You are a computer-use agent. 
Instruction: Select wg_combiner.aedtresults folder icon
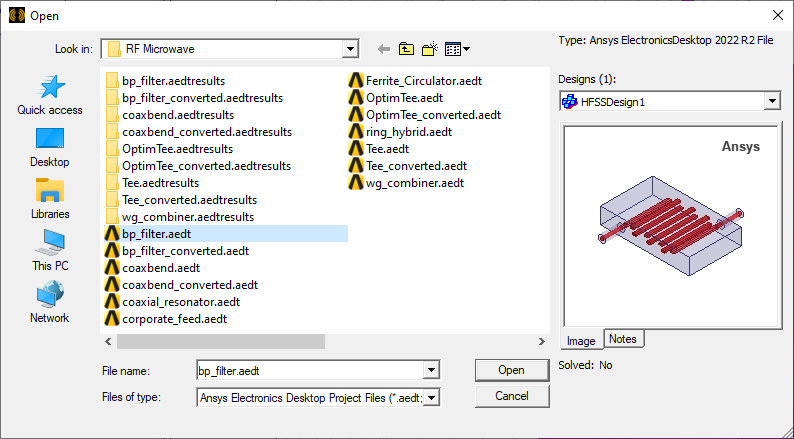click(x=112, y=217)
